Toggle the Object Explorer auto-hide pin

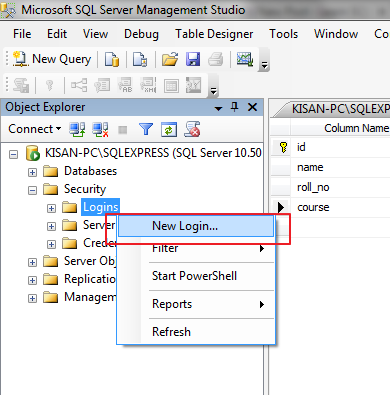(x=235, y=107)
